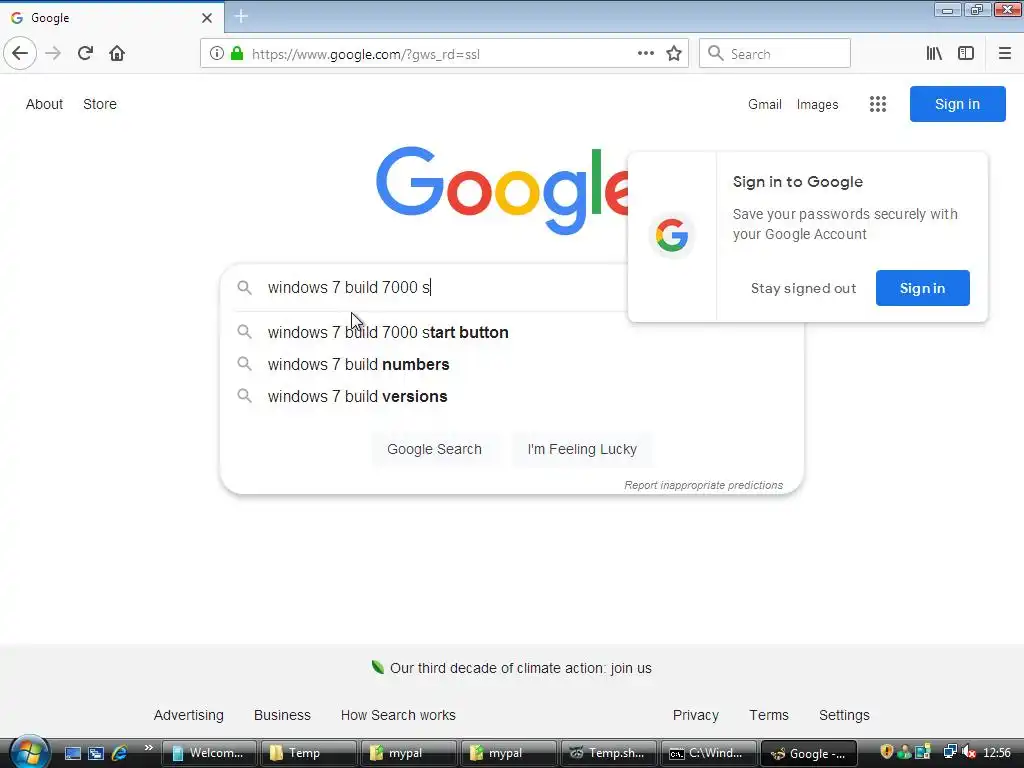Select 'windows 7 build 7000 start button' suggestion
This screenshot has width=1024, height=768.
(x=511, y=332)
